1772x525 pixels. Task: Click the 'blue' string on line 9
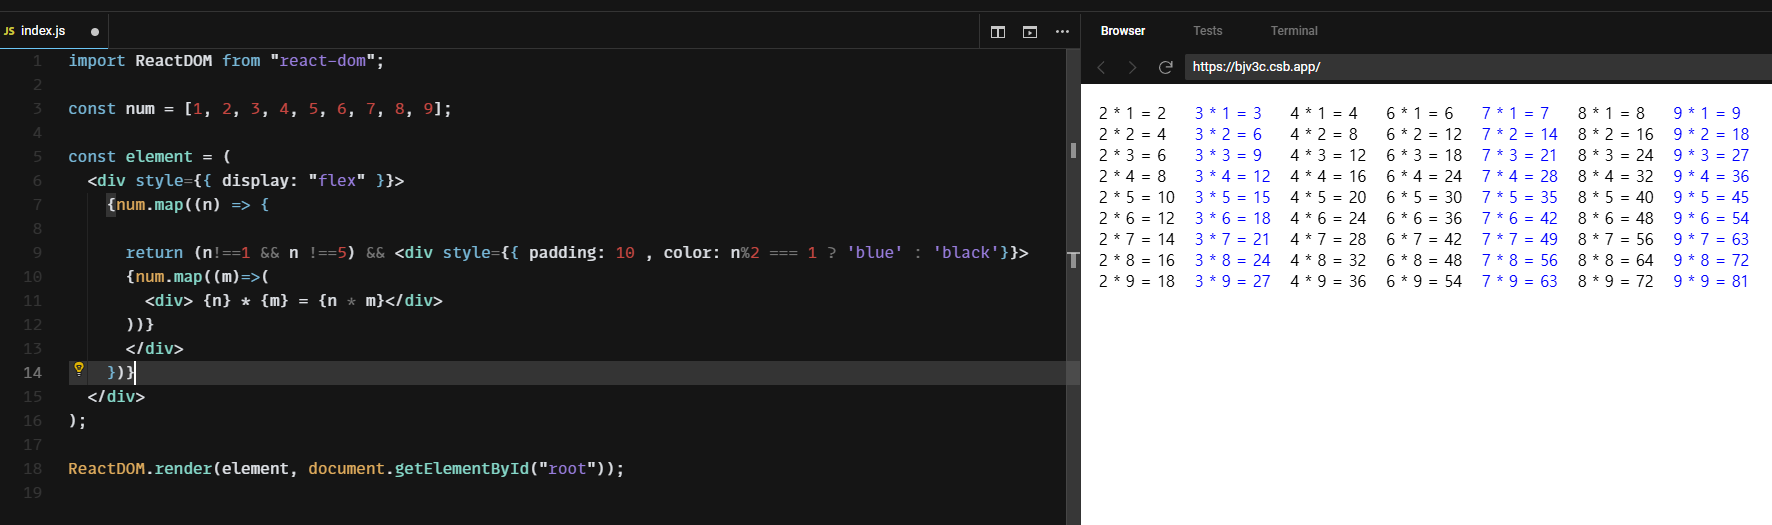coord(875,253)
